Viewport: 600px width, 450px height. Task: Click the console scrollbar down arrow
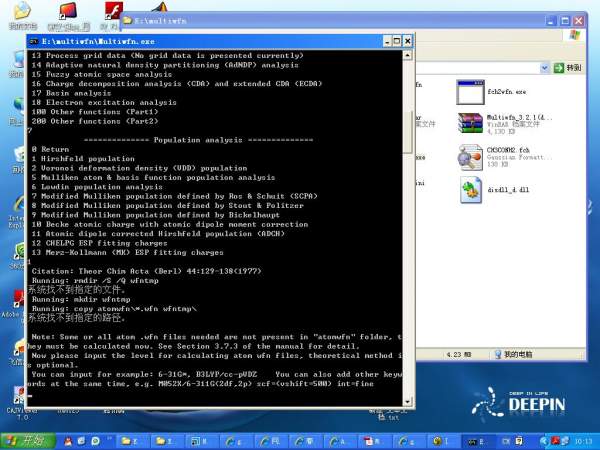(407, 401)
